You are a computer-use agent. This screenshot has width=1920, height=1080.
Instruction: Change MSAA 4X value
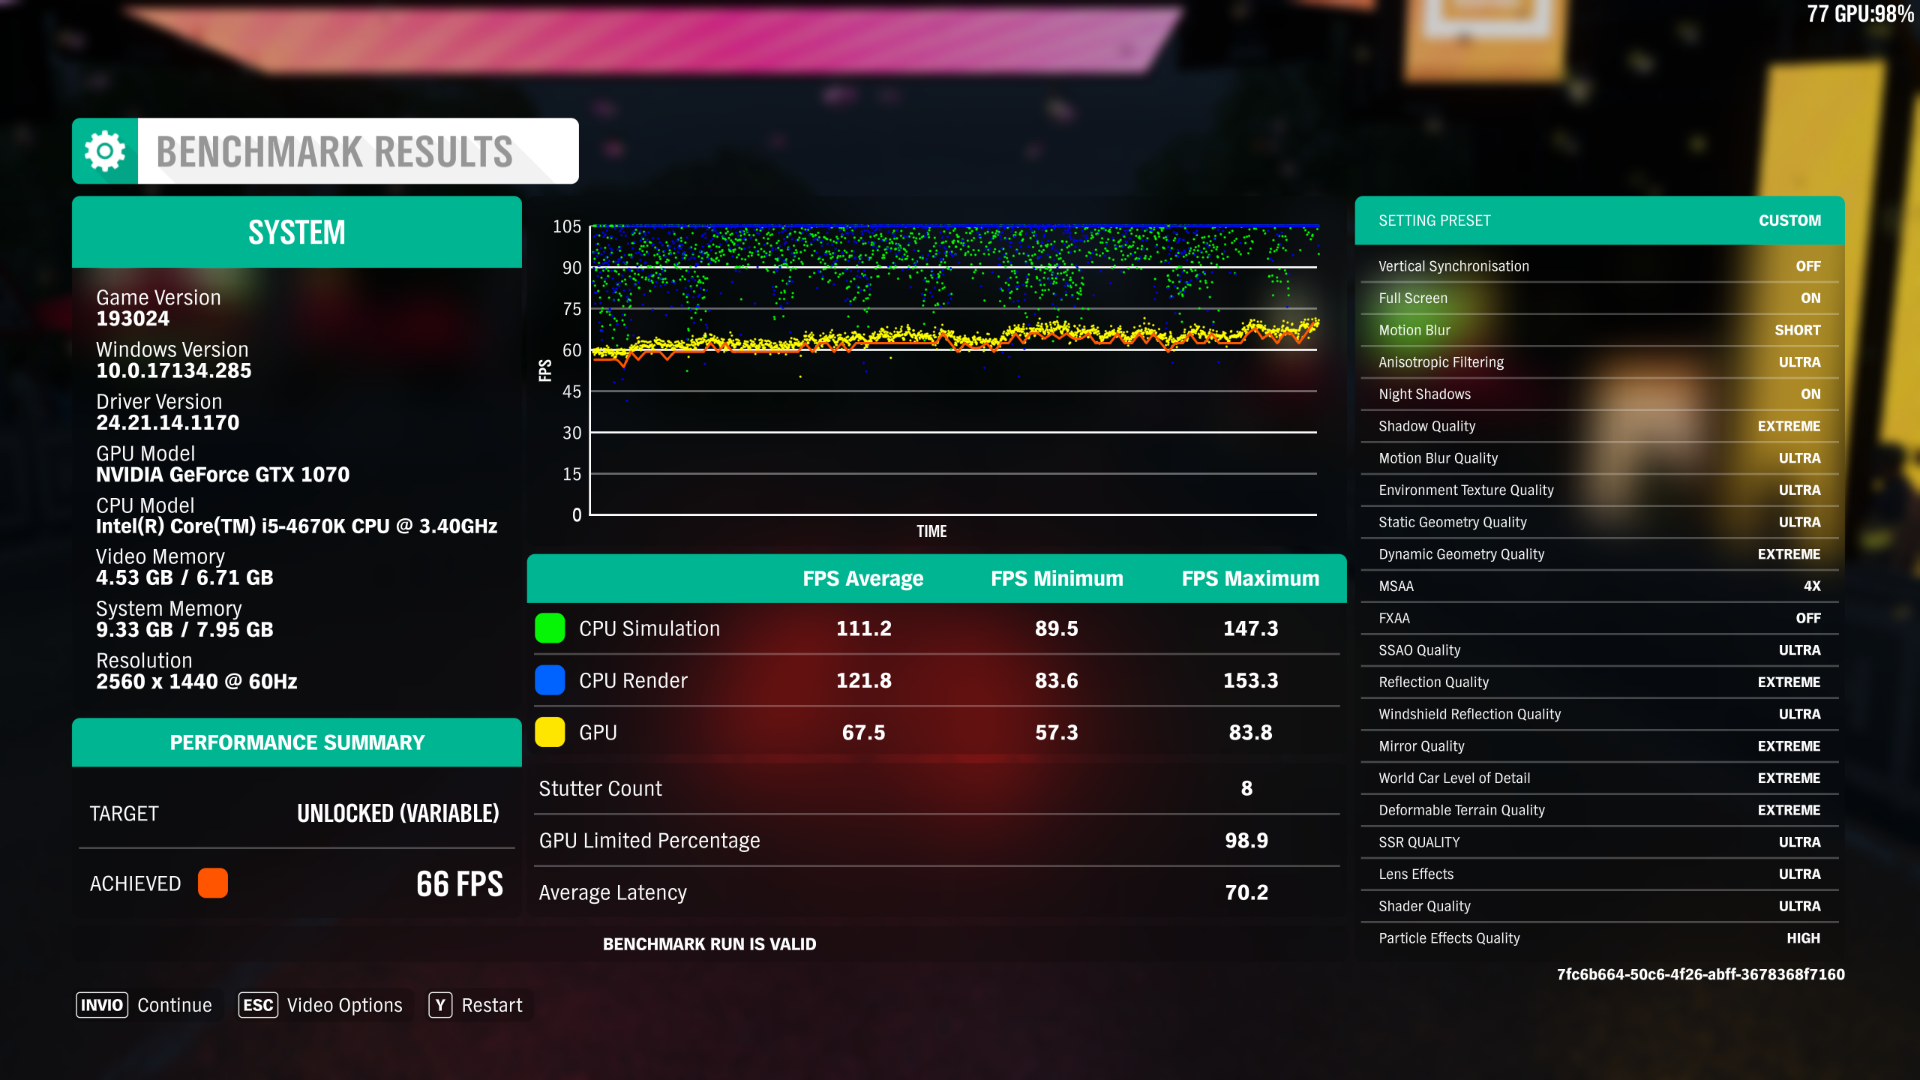click(x=1811, y=586)
